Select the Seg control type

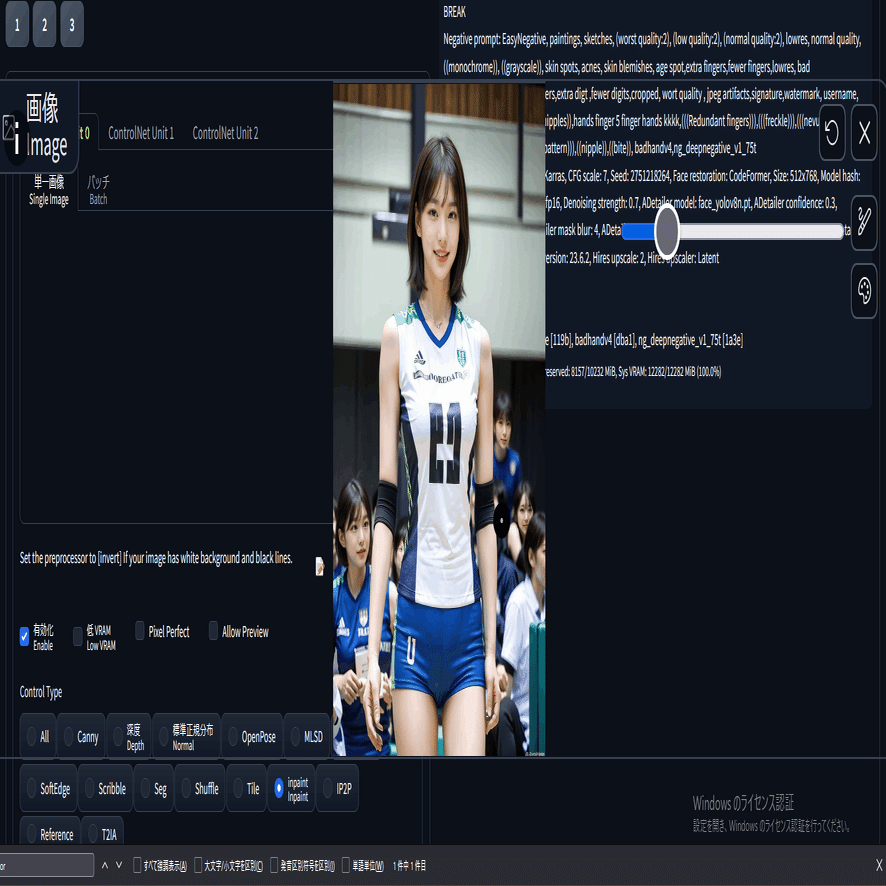click(154, 788)
